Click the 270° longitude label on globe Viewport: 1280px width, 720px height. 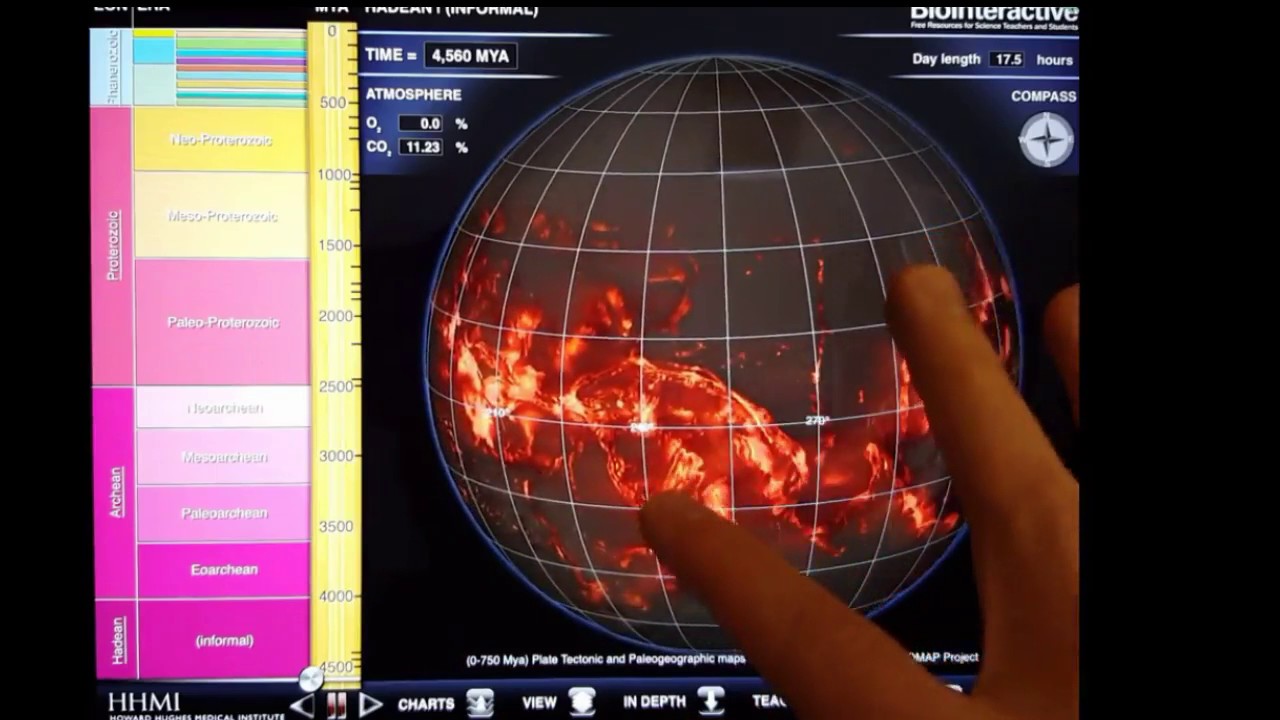point(817,421)
